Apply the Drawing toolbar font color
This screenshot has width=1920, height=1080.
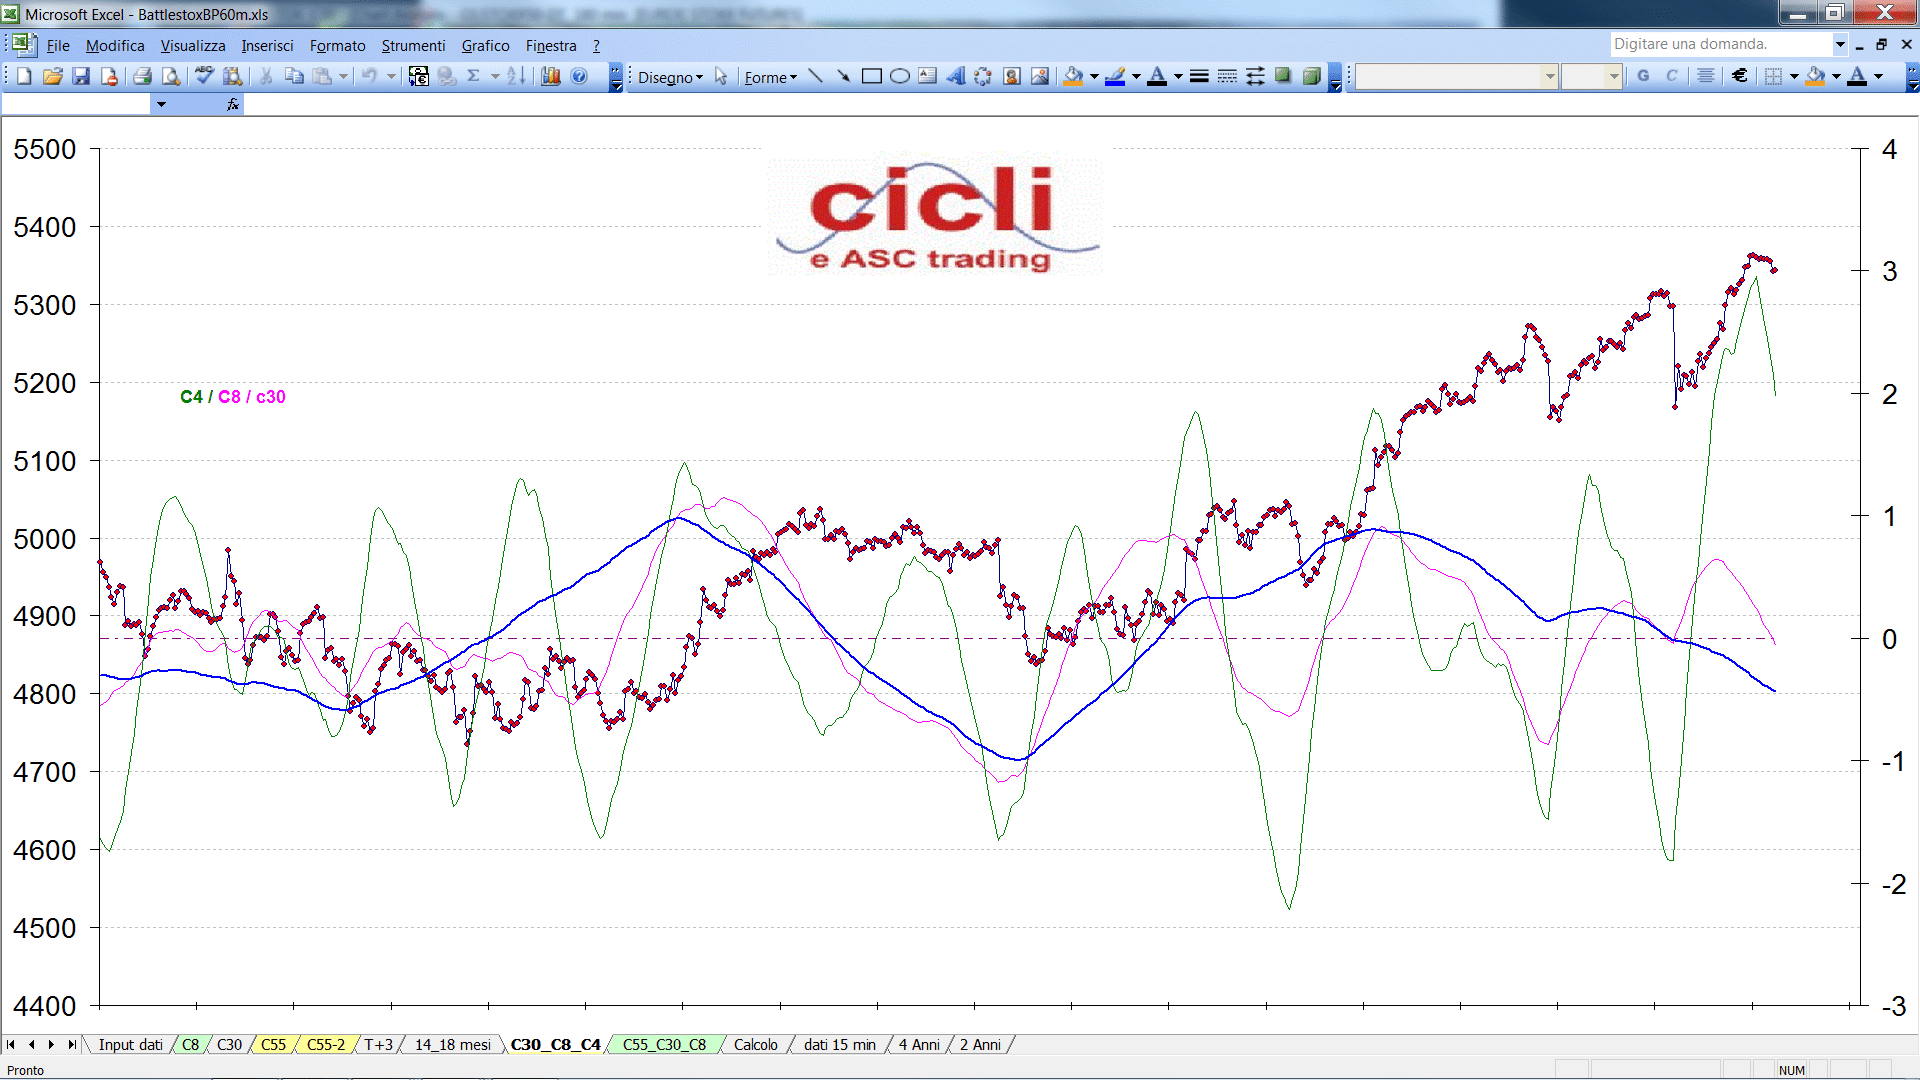pyautogui.click(x=1157, y=76)
